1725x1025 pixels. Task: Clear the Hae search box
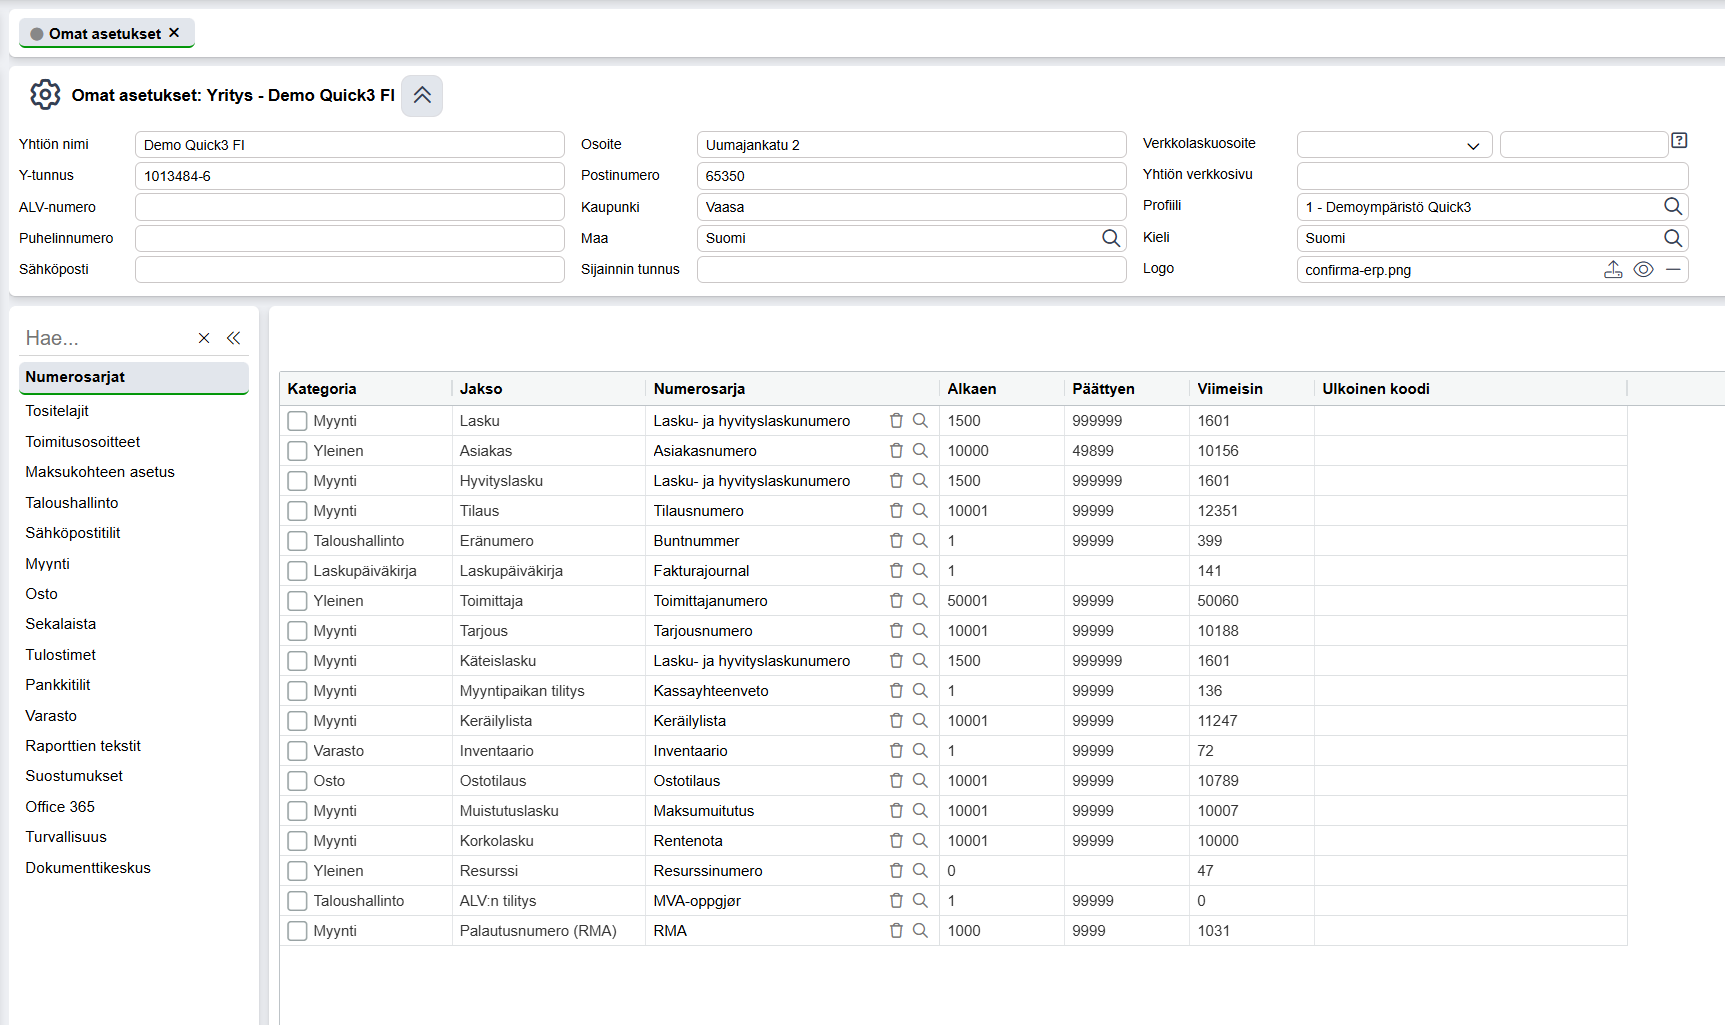pos(204,338)
